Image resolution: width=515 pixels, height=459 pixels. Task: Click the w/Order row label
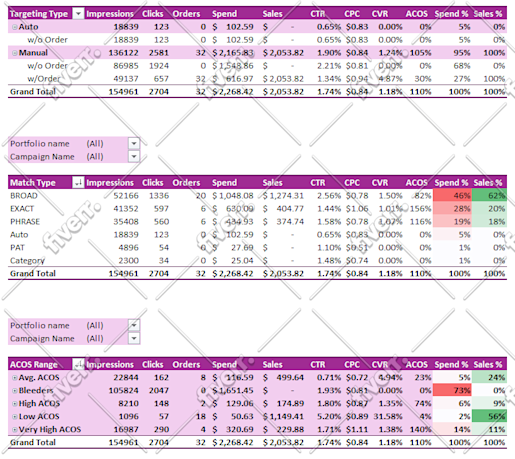44,79
